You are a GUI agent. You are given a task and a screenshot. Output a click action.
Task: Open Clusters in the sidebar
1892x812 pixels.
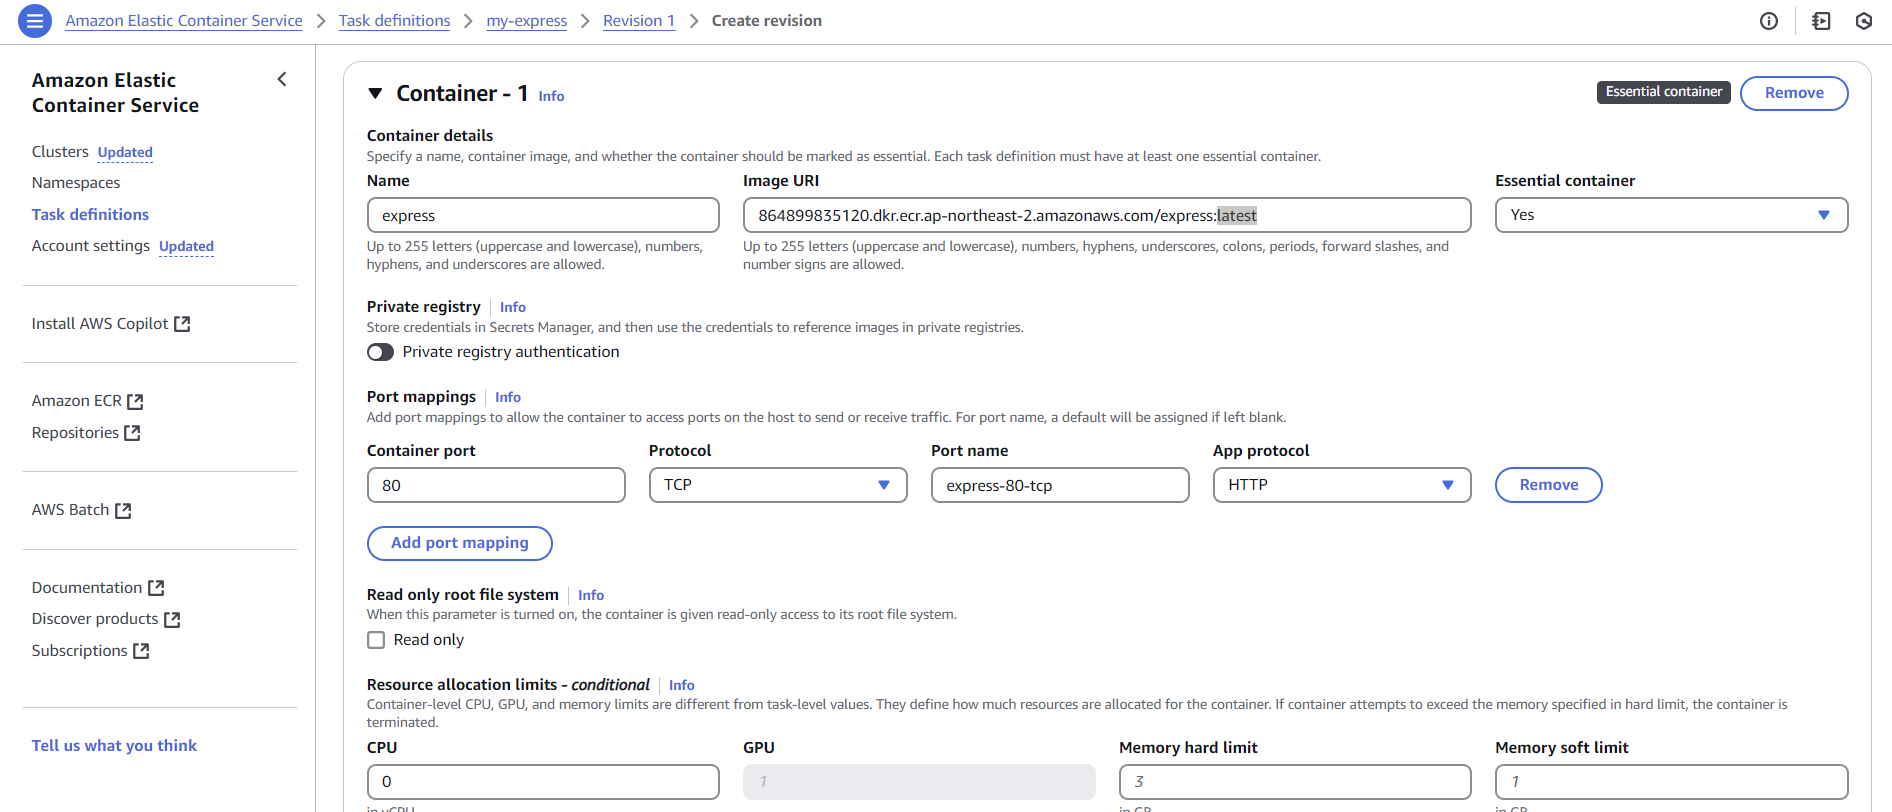coord(60,152)
